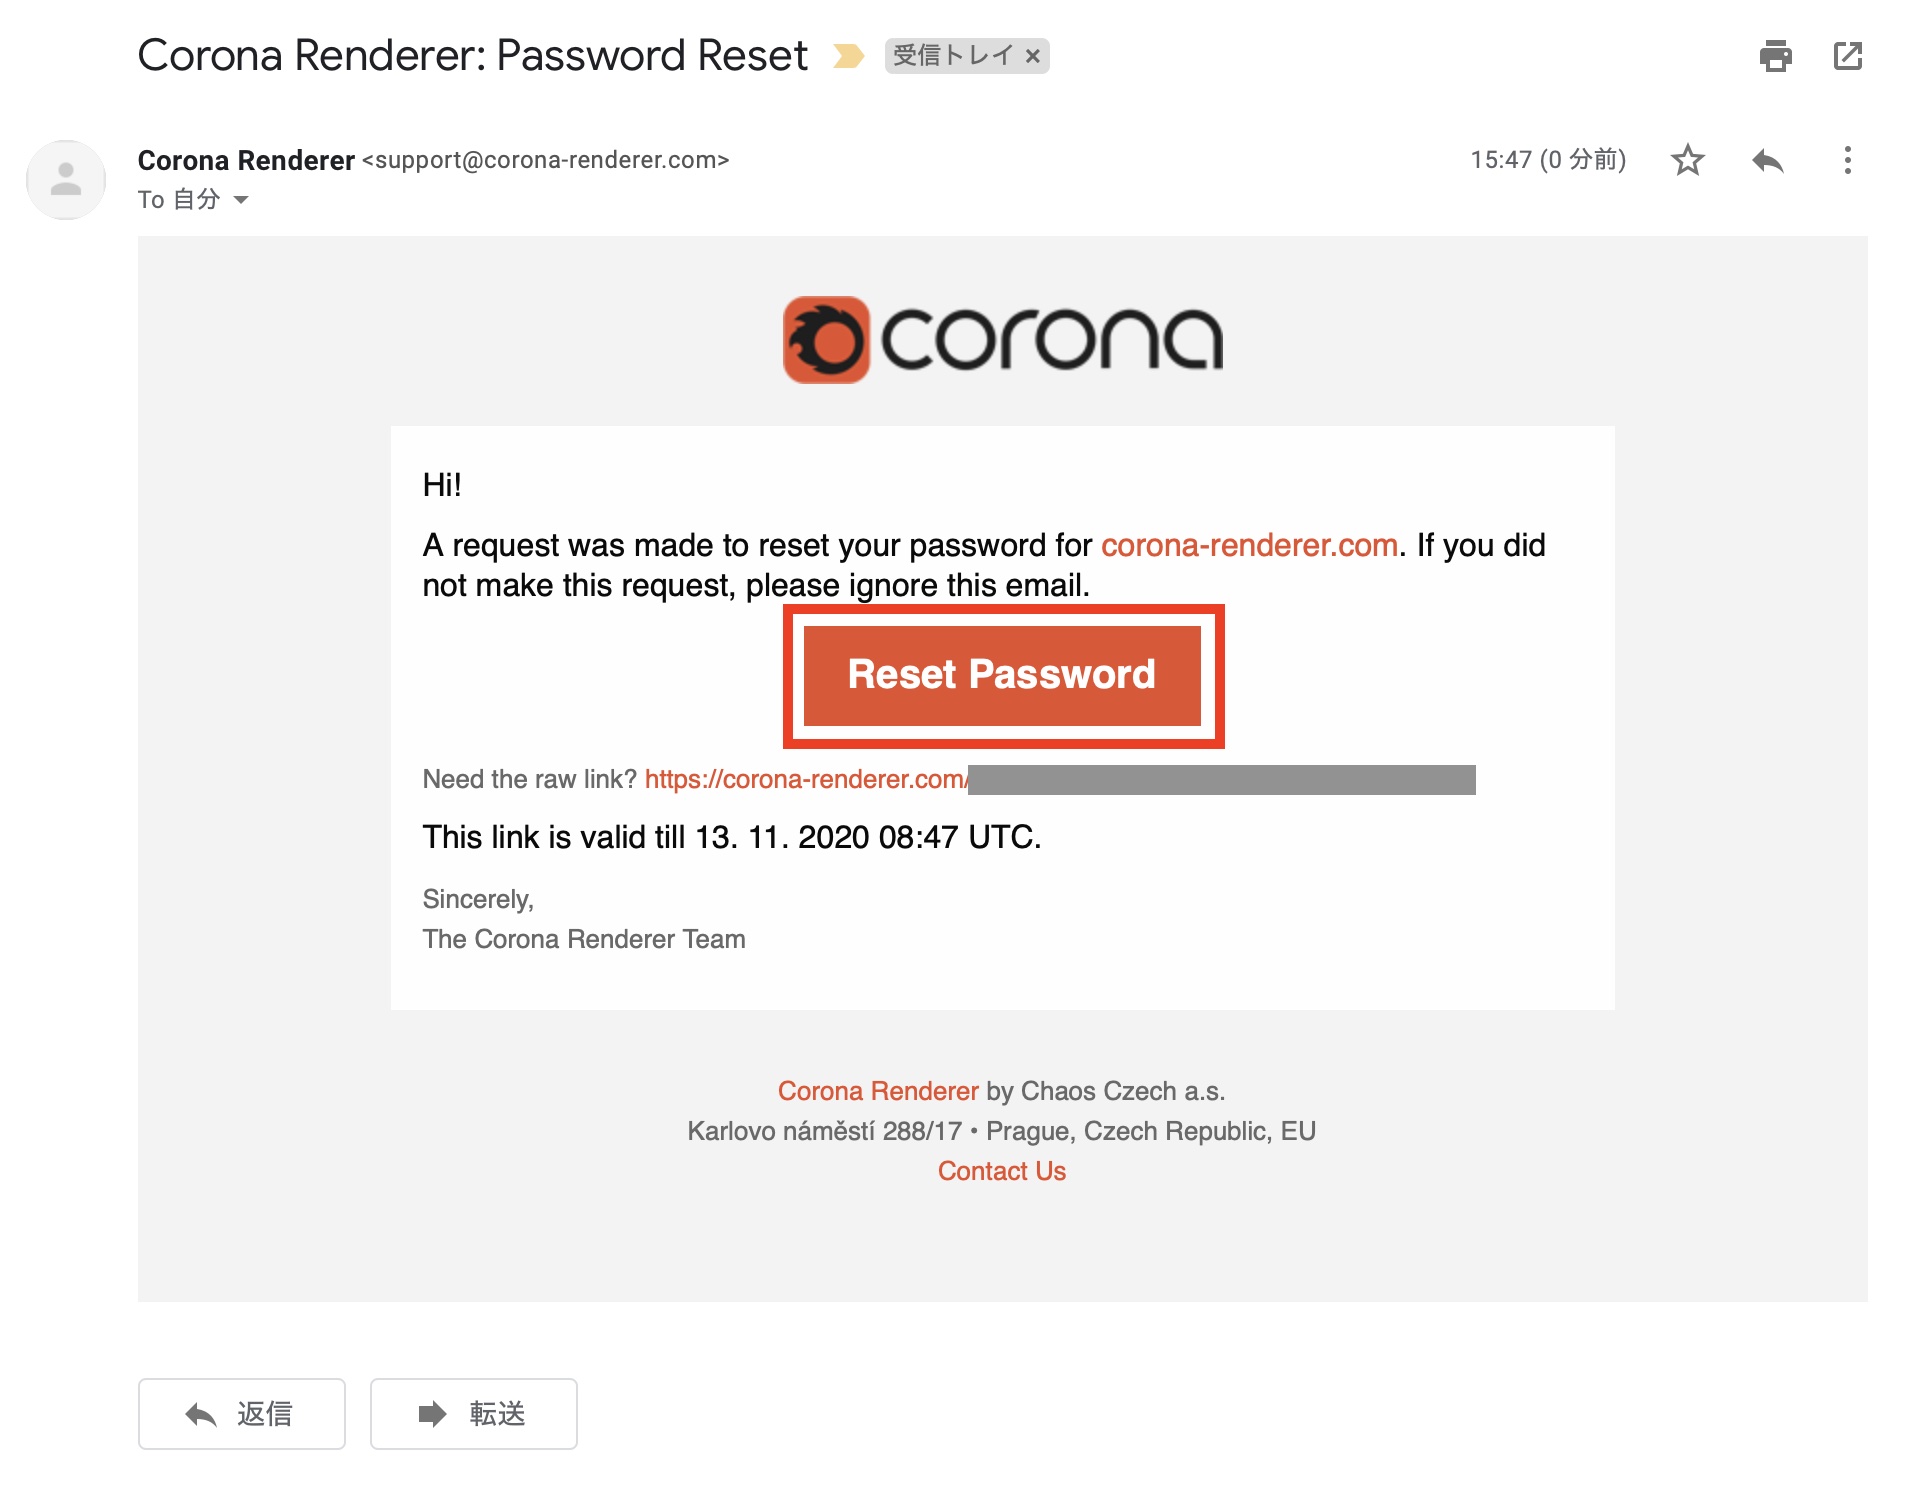Click the 転送 forward button
Viewport: 1908px width, 1500px height.
[x=473, y=1413]
